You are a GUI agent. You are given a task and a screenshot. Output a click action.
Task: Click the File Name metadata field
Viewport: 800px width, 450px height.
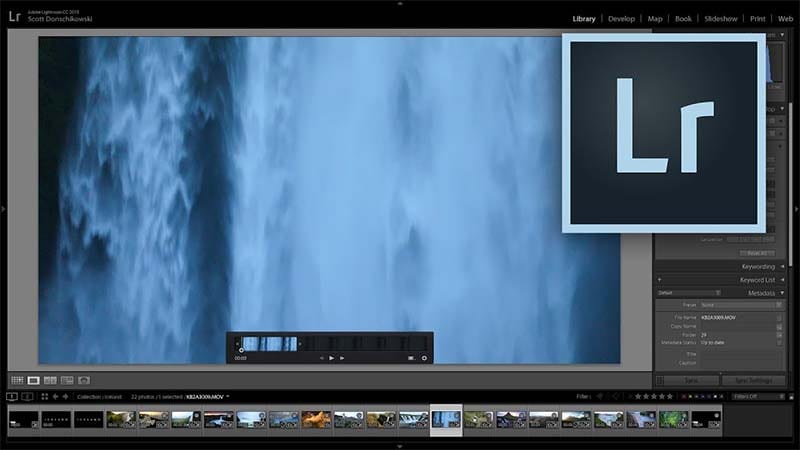[738, 317]
